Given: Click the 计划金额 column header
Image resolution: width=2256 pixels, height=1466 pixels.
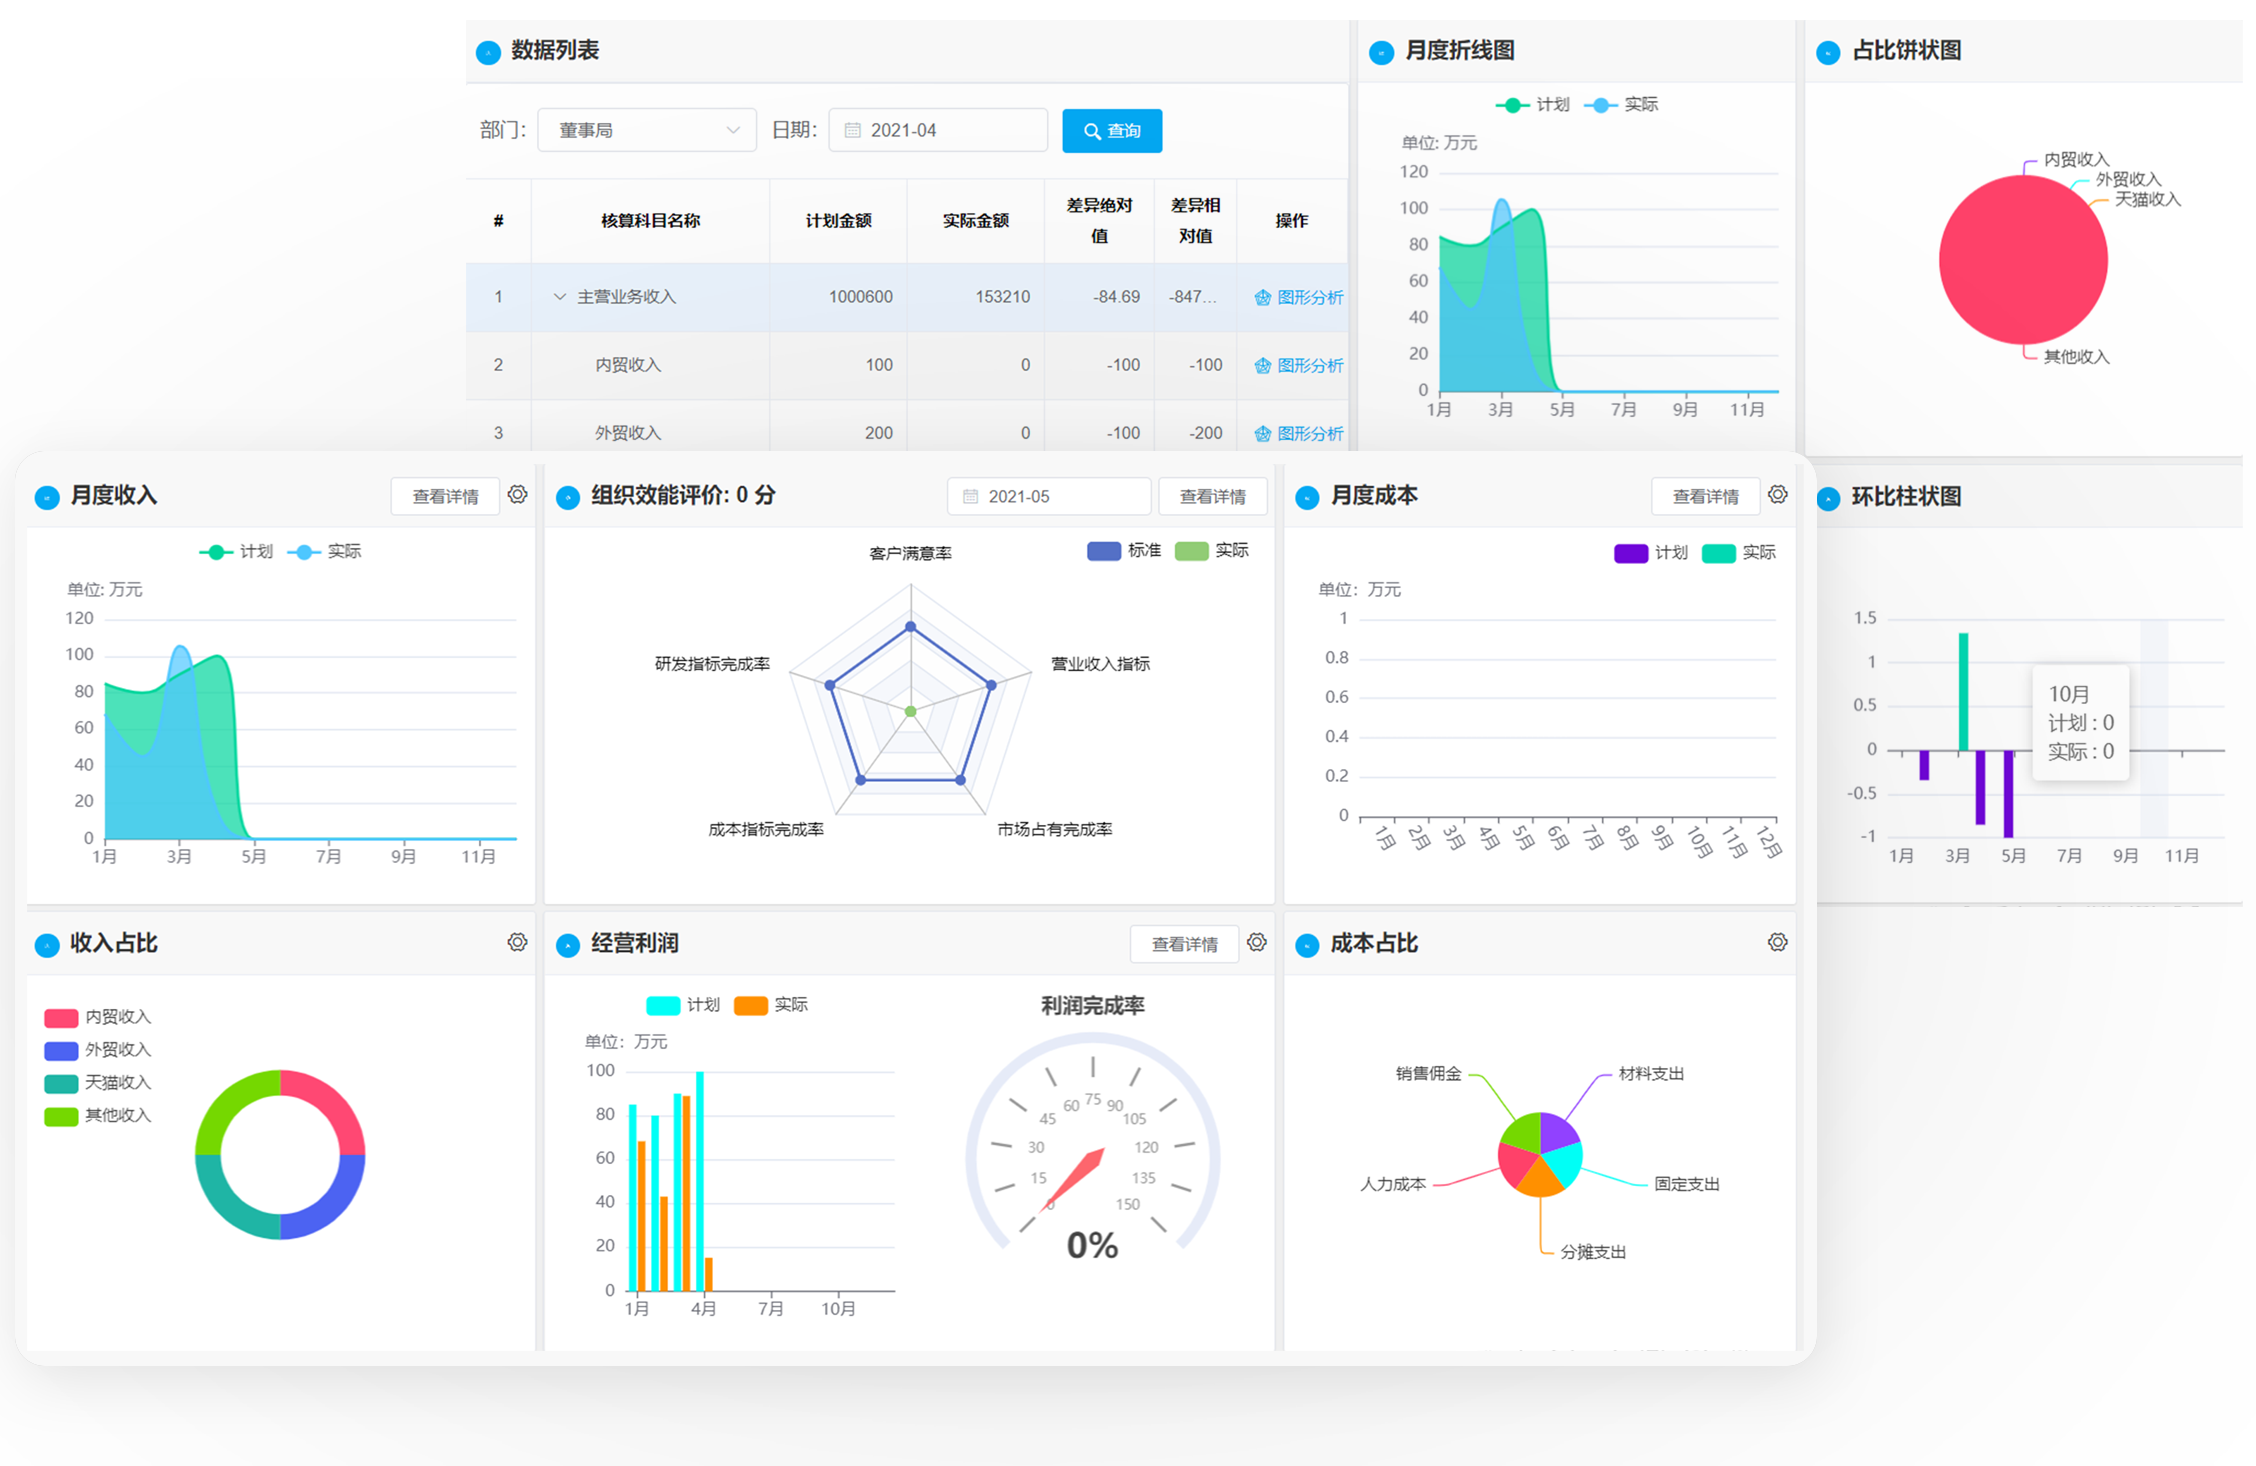Looking at the screenshot, I should [x=838, y=220].
